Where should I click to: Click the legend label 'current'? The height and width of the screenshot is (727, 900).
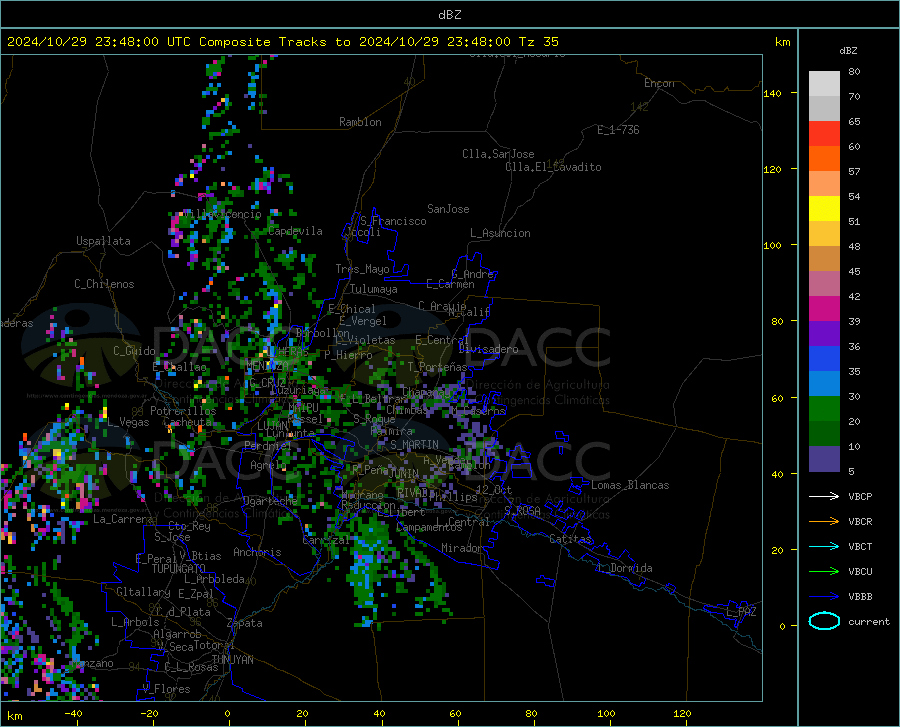point(869,621)
